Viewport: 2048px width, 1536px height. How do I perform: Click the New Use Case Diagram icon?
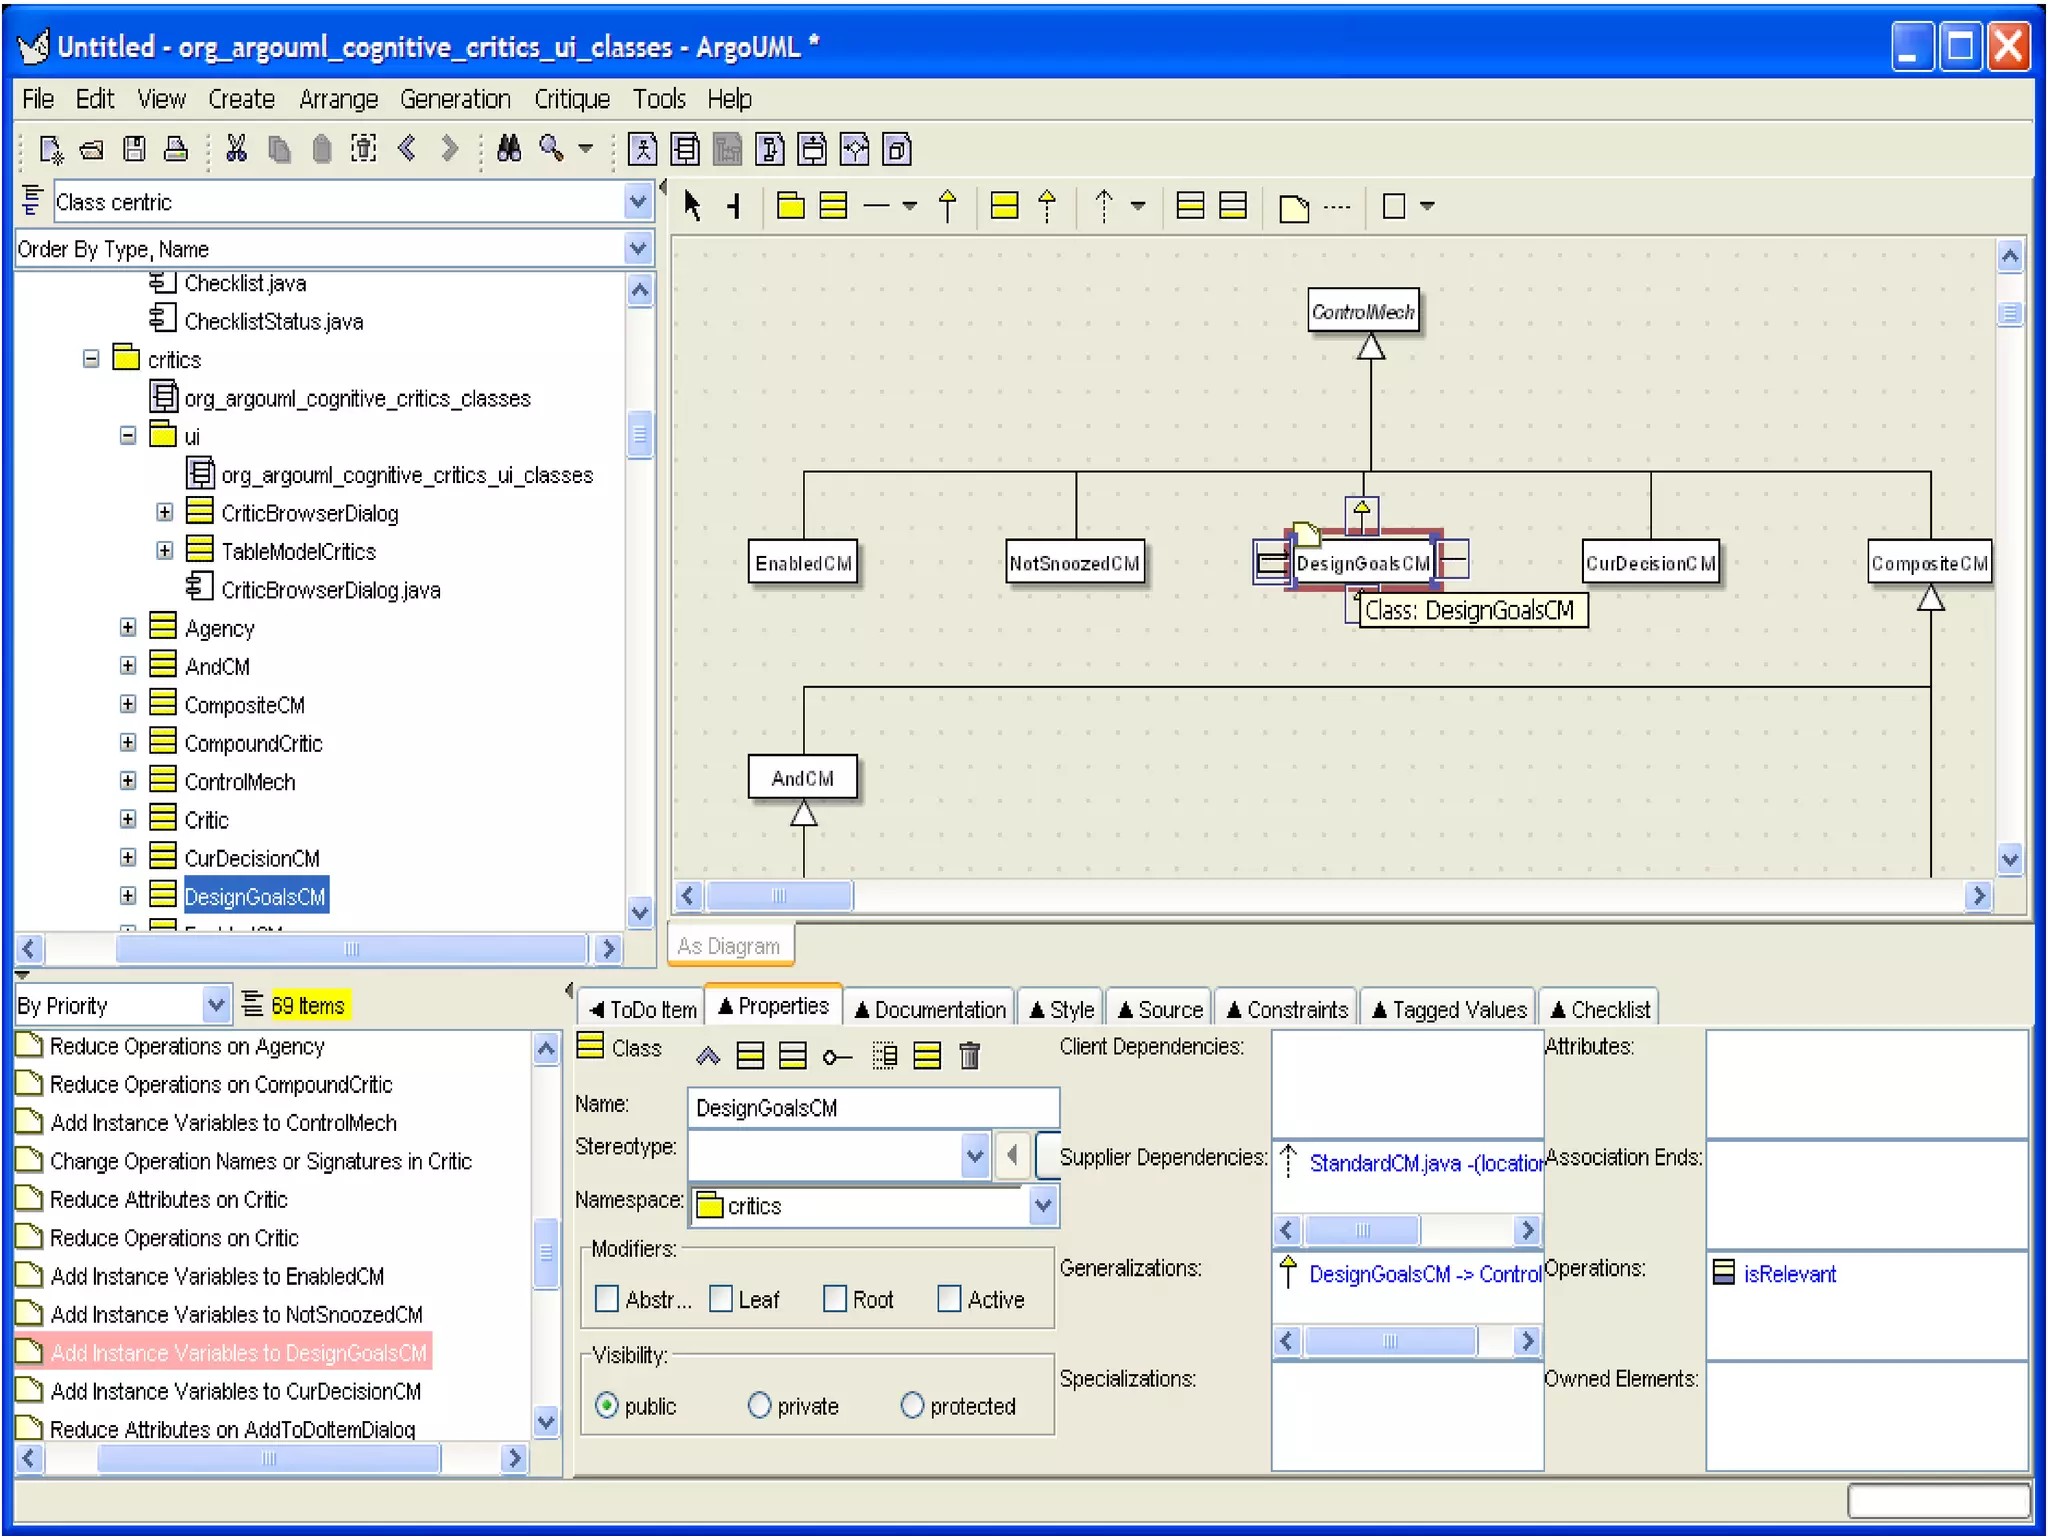click(642, 150)
